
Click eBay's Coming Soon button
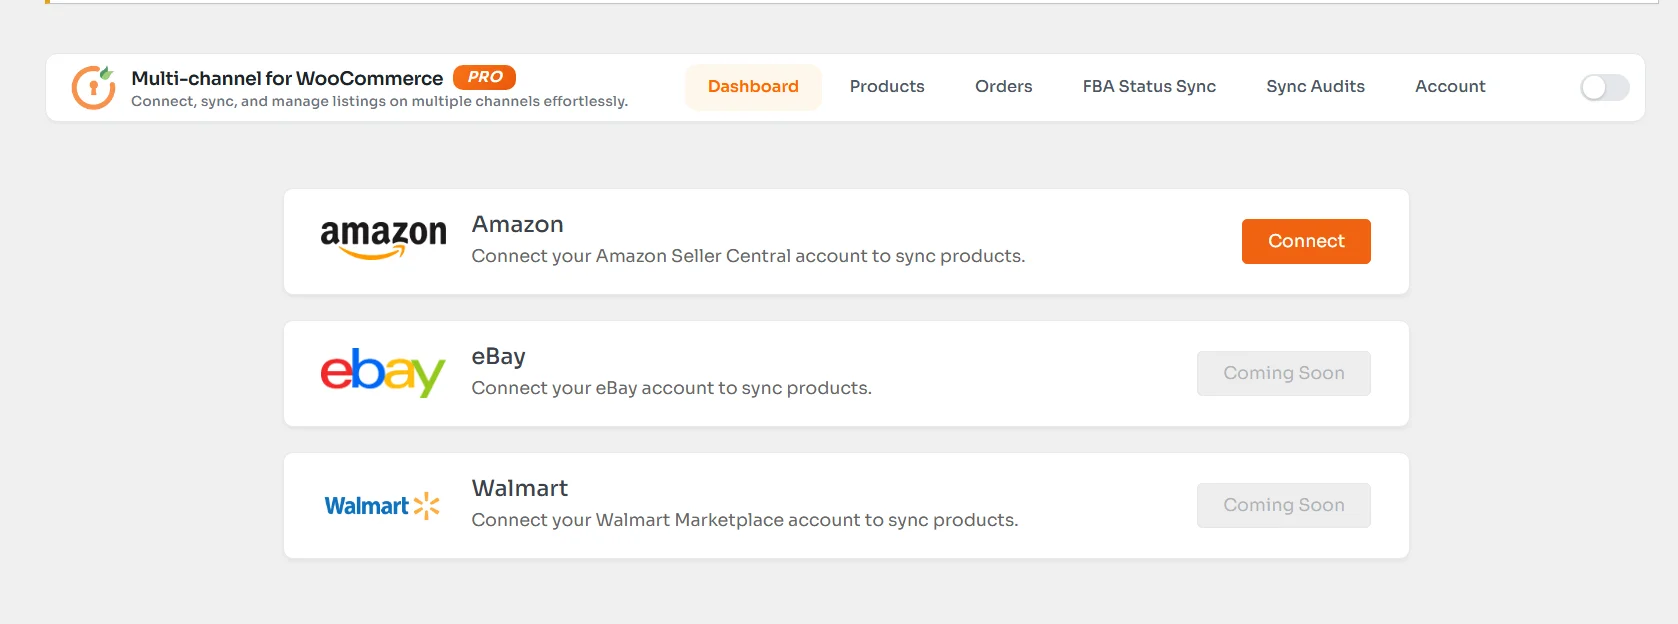(x=1284, y=373)
